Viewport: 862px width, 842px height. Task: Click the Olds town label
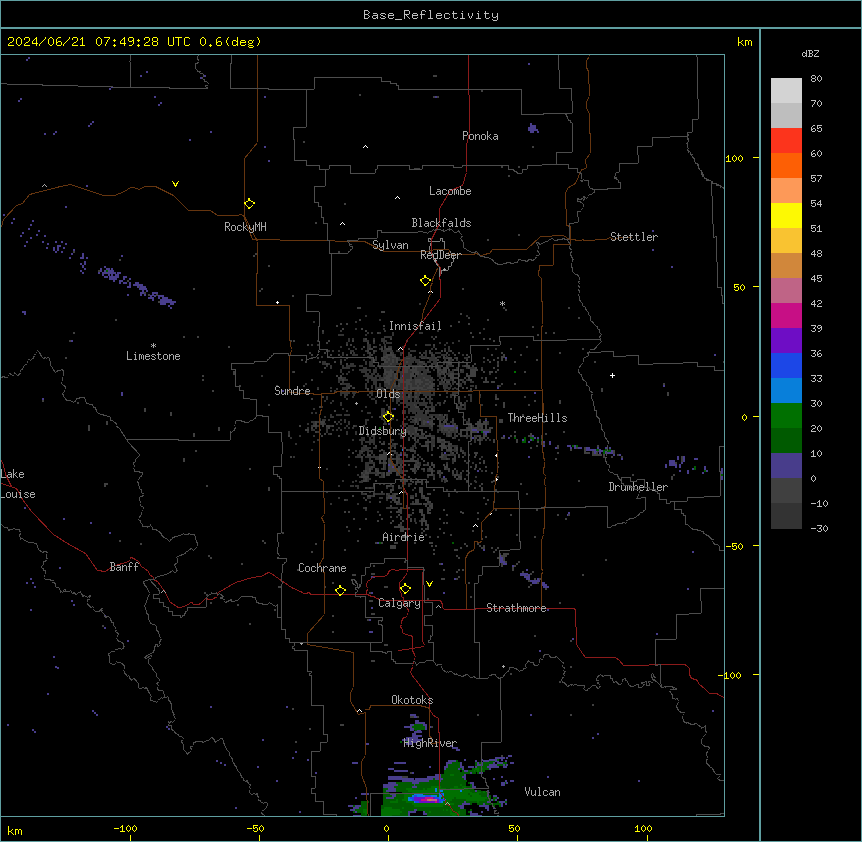click(388, 394)
